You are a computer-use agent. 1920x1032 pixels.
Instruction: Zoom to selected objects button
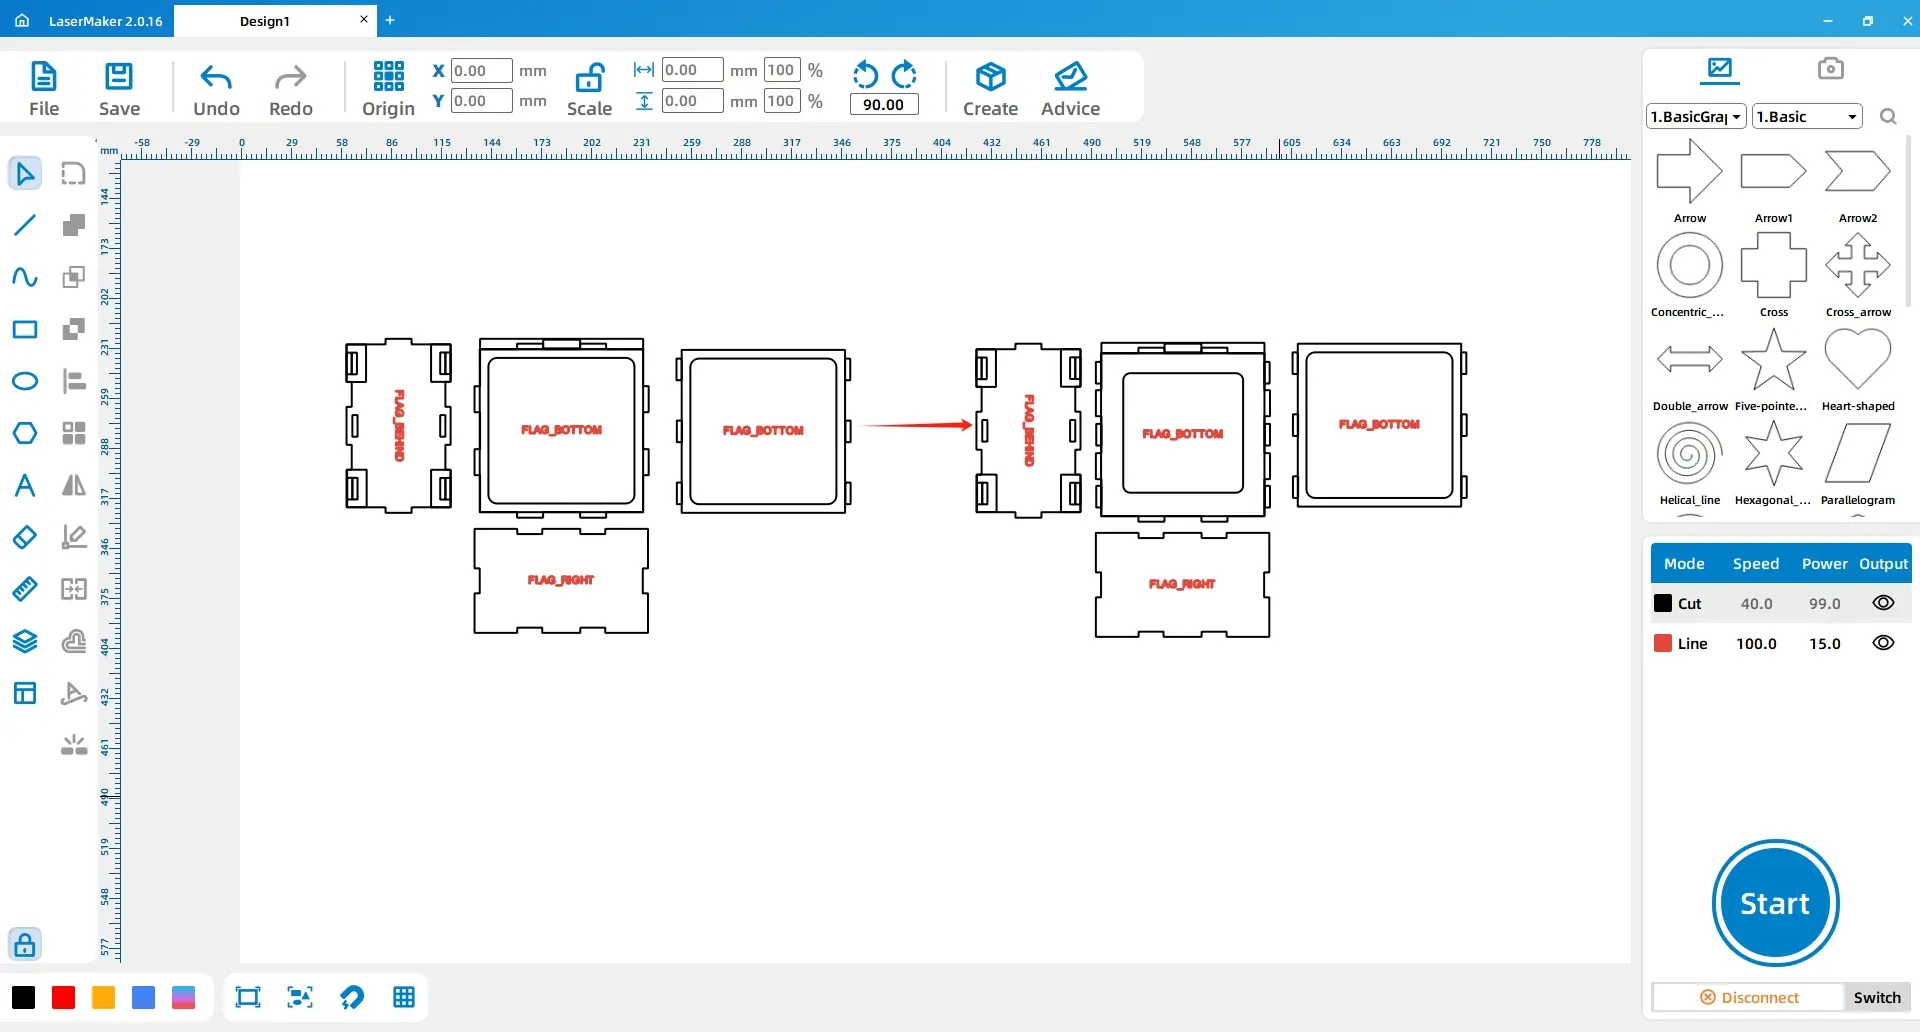click(300, 997)
